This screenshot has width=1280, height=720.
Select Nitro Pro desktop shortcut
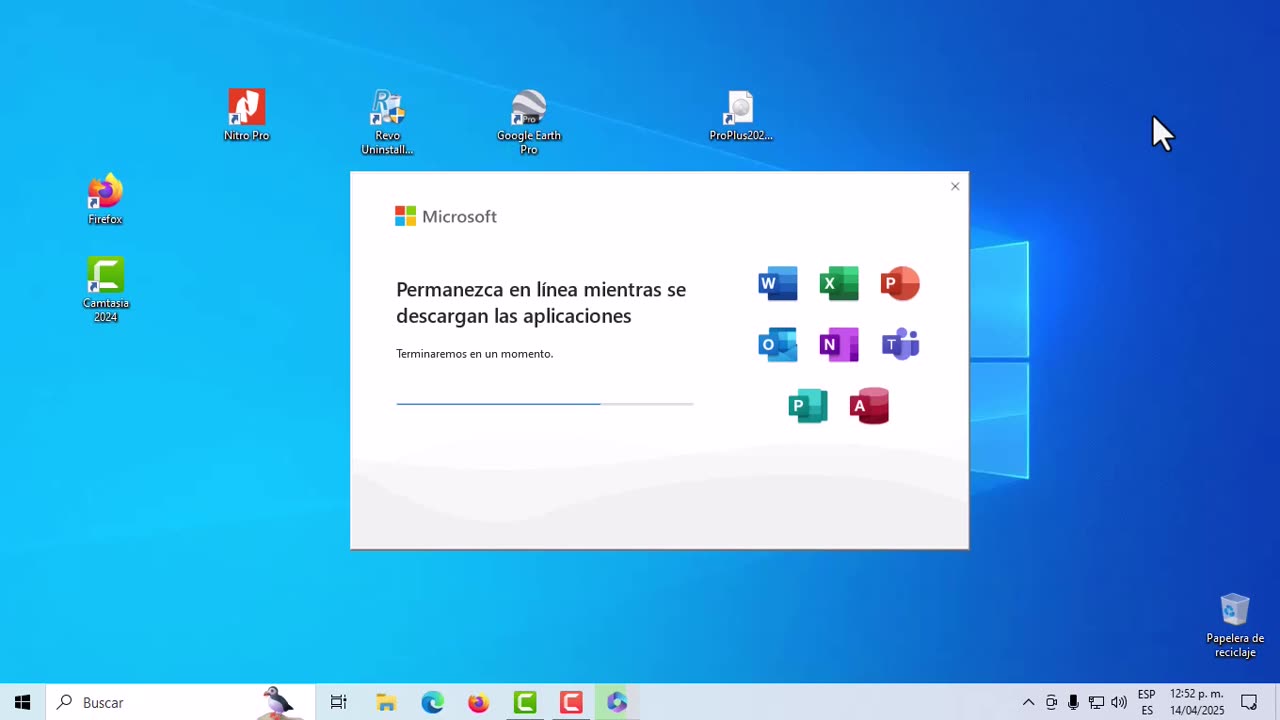(246, 115)
